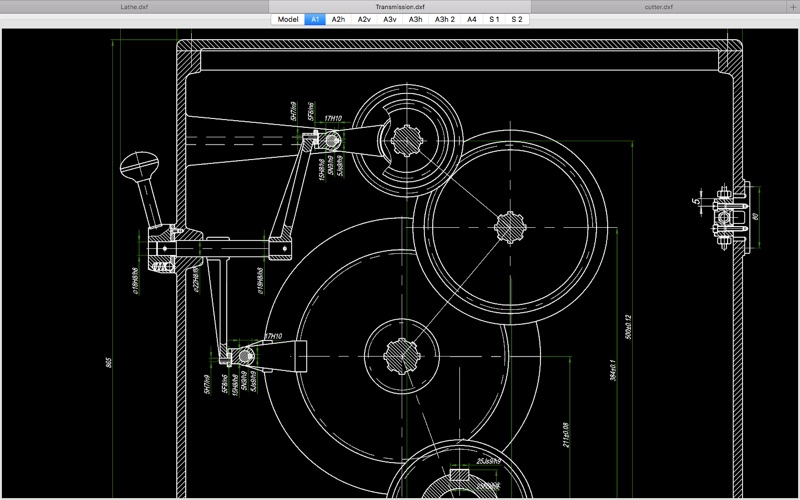Add a new tab with the plus button
This screenshot has height=500, width=800.
coord(792,7)
